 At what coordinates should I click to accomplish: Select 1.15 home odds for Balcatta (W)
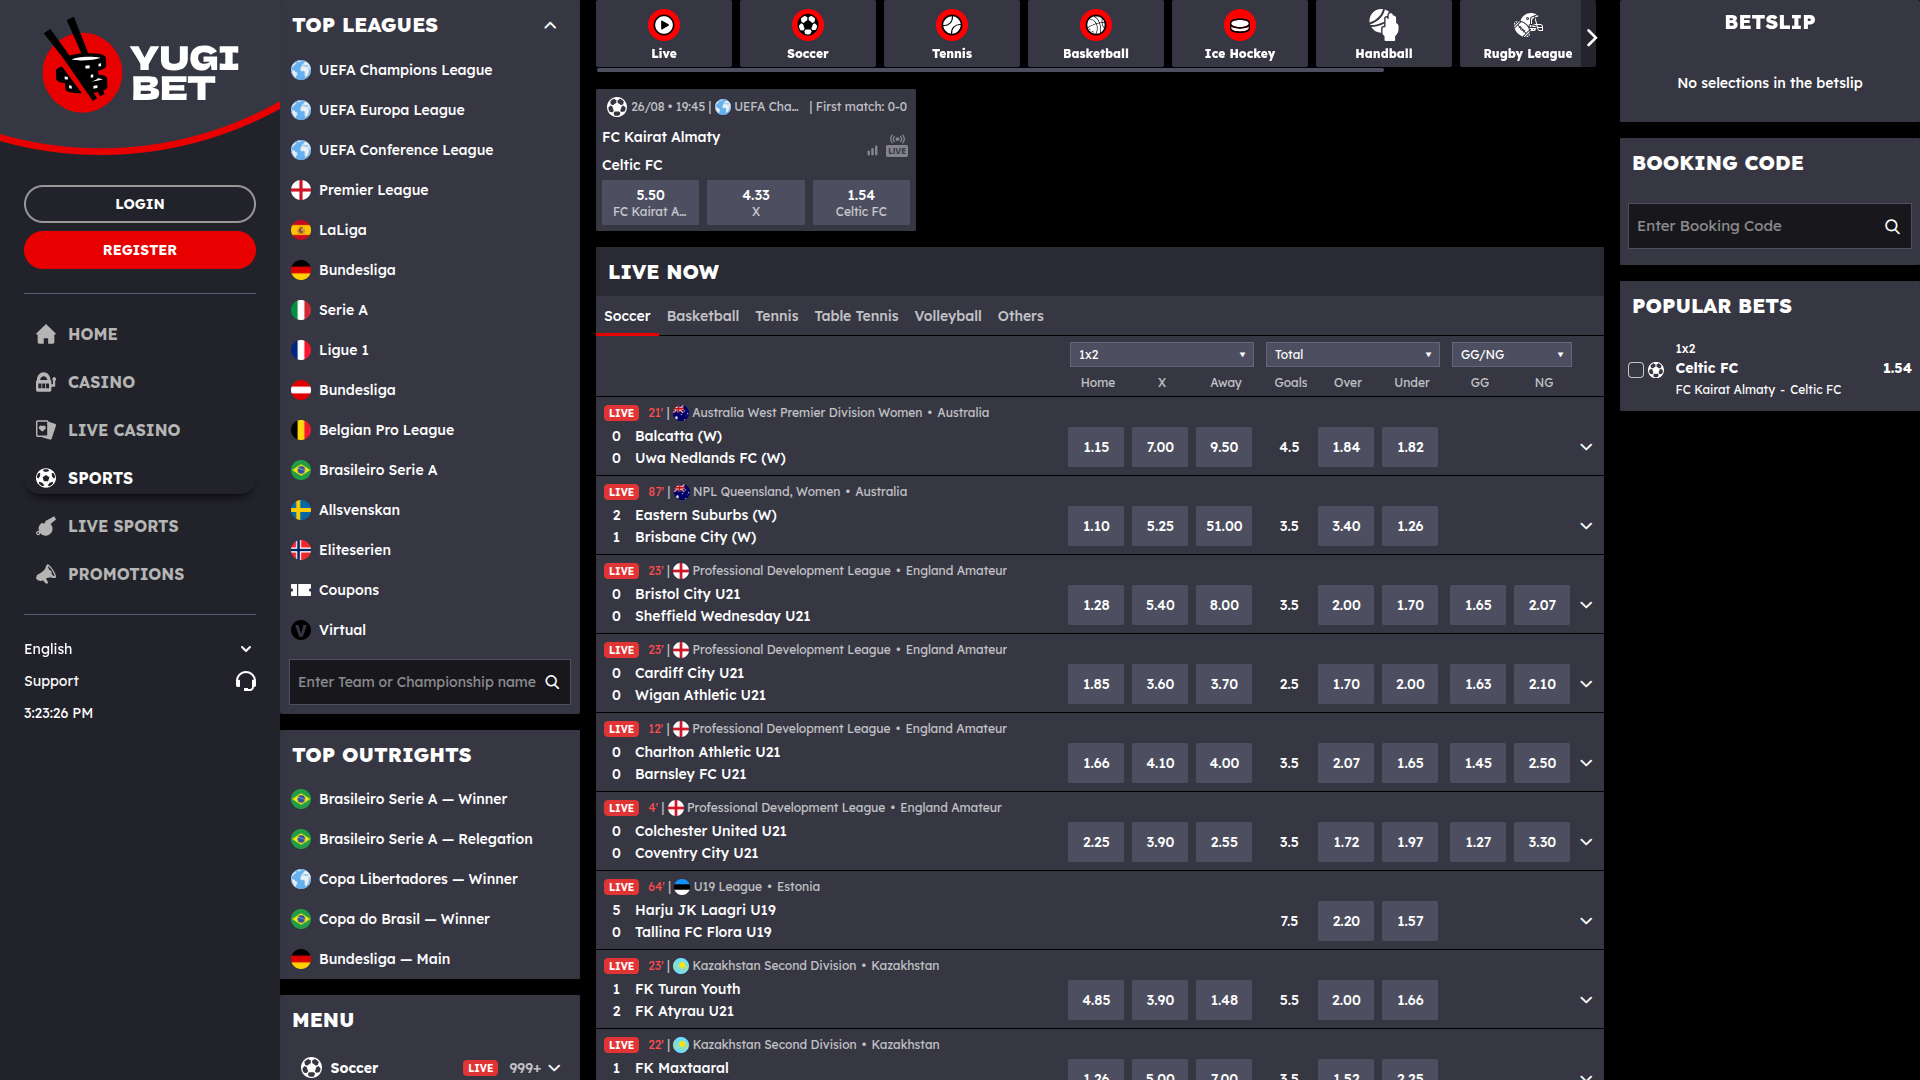coord(1096,447)
